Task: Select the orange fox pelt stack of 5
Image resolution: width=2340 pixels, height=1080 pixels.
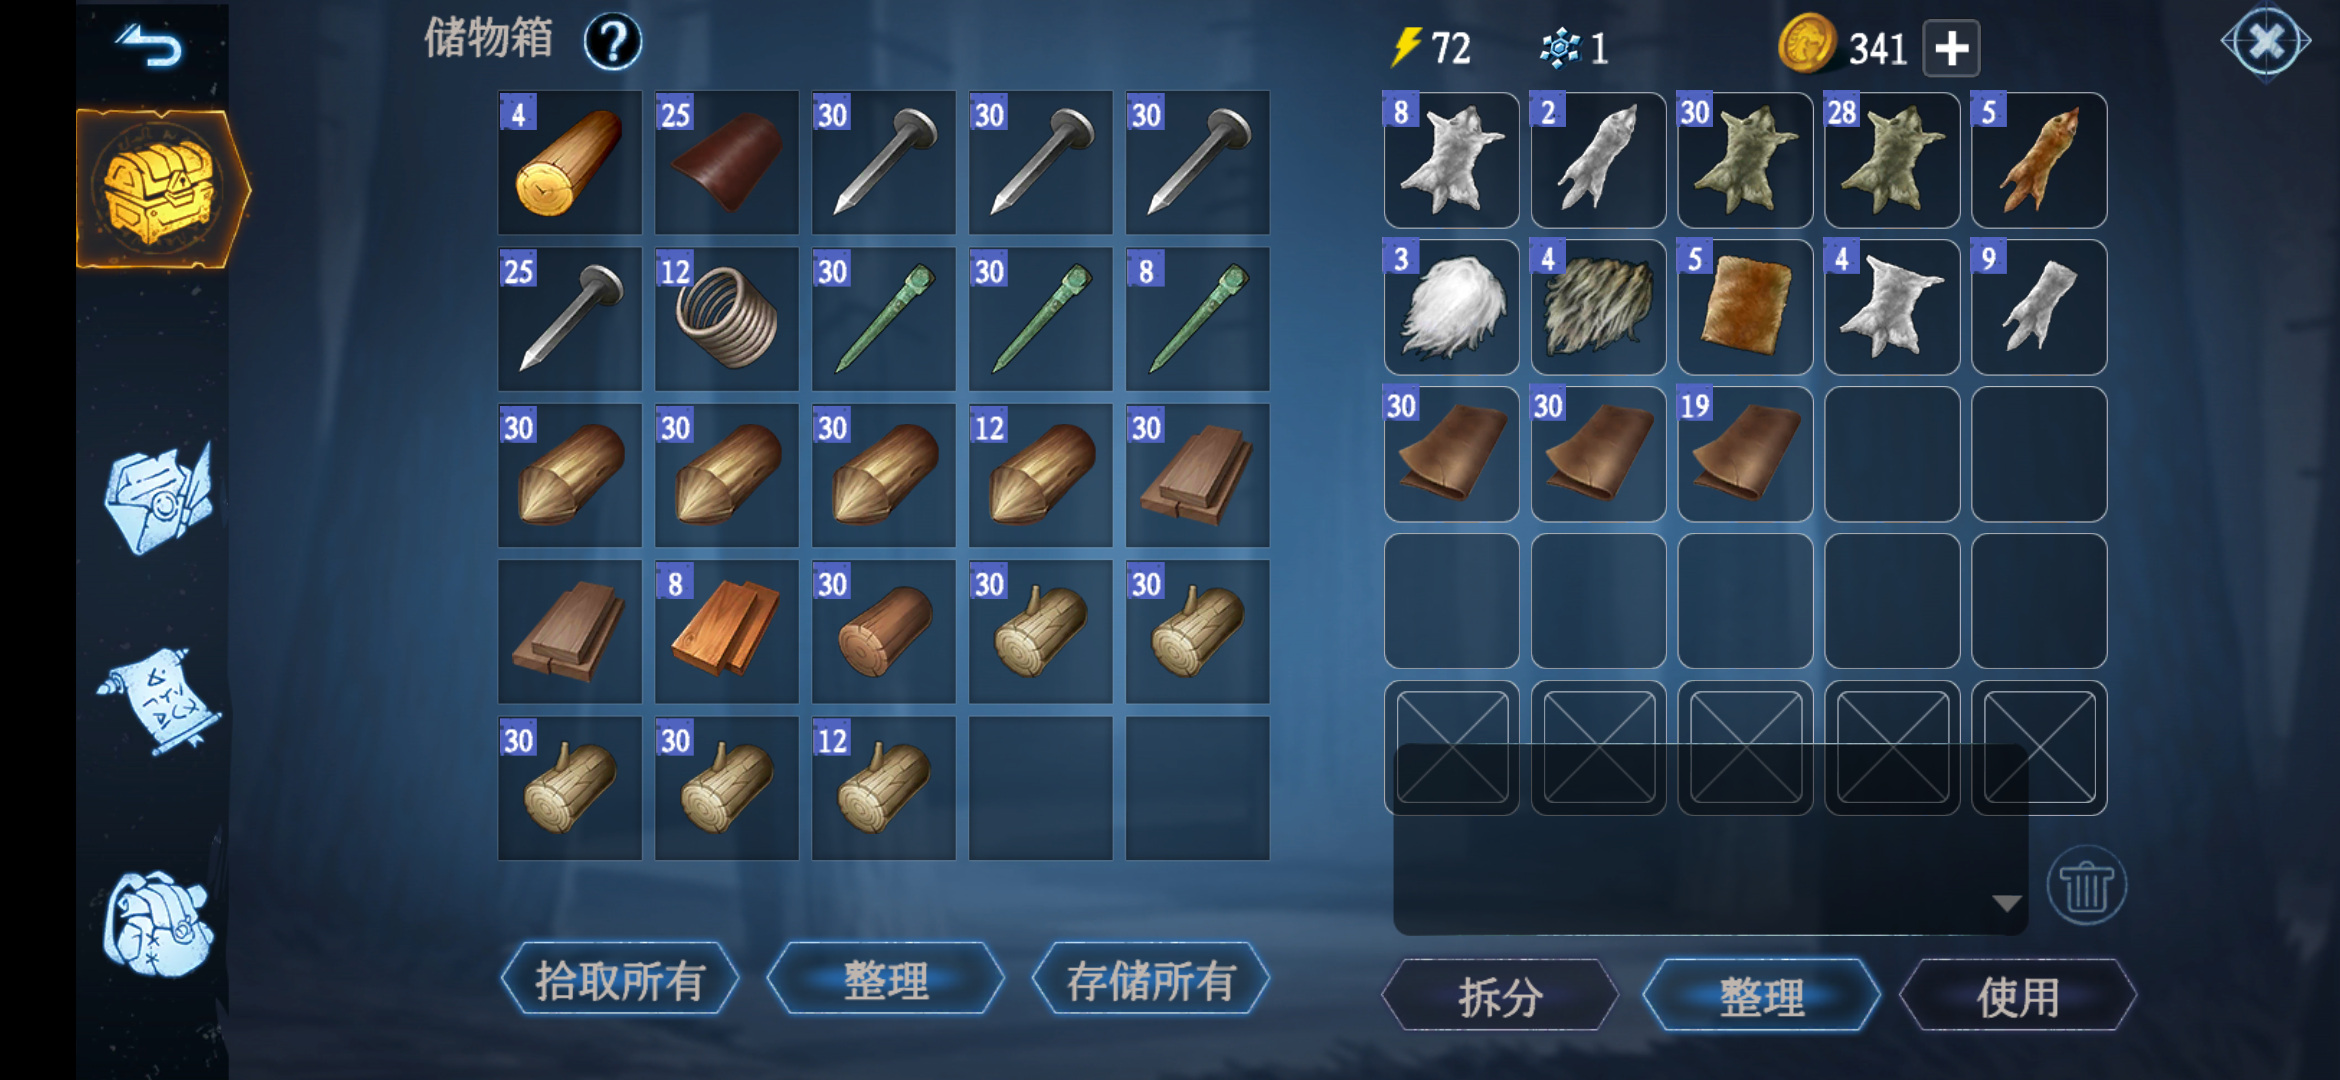Action: coord(2039,160)
